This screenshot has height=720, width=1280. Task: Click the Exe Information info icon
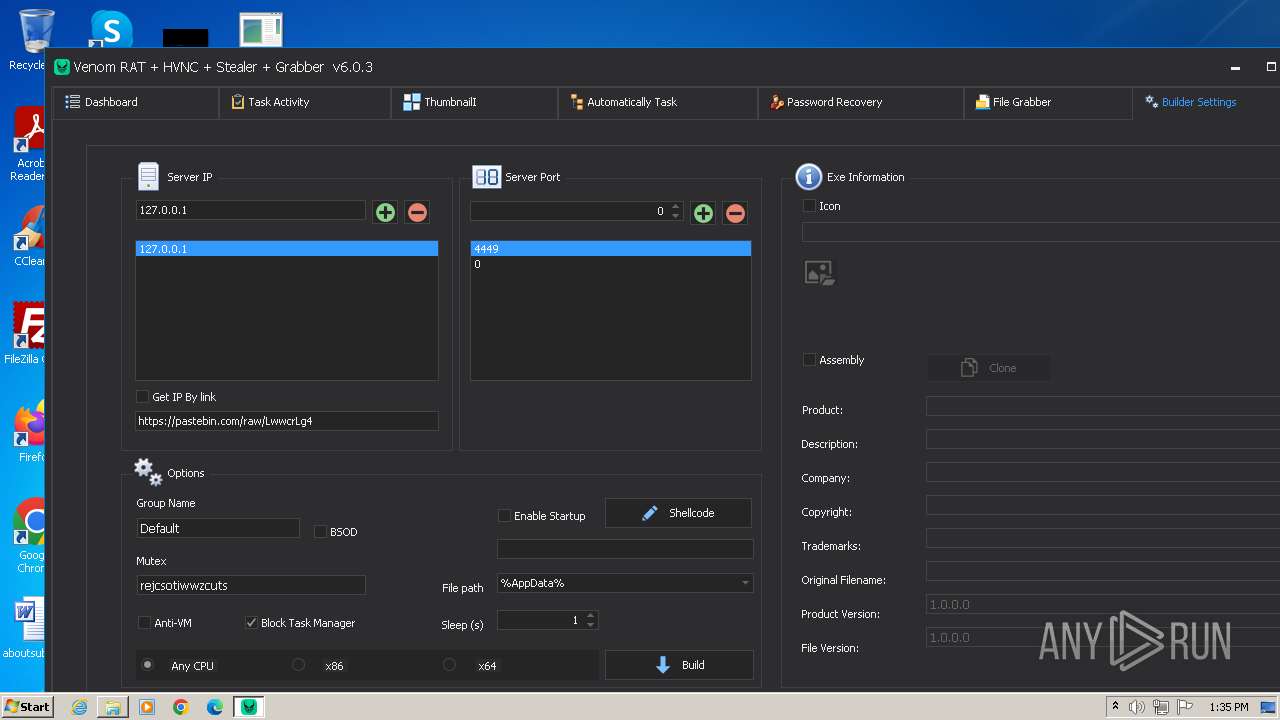point(808,177)
